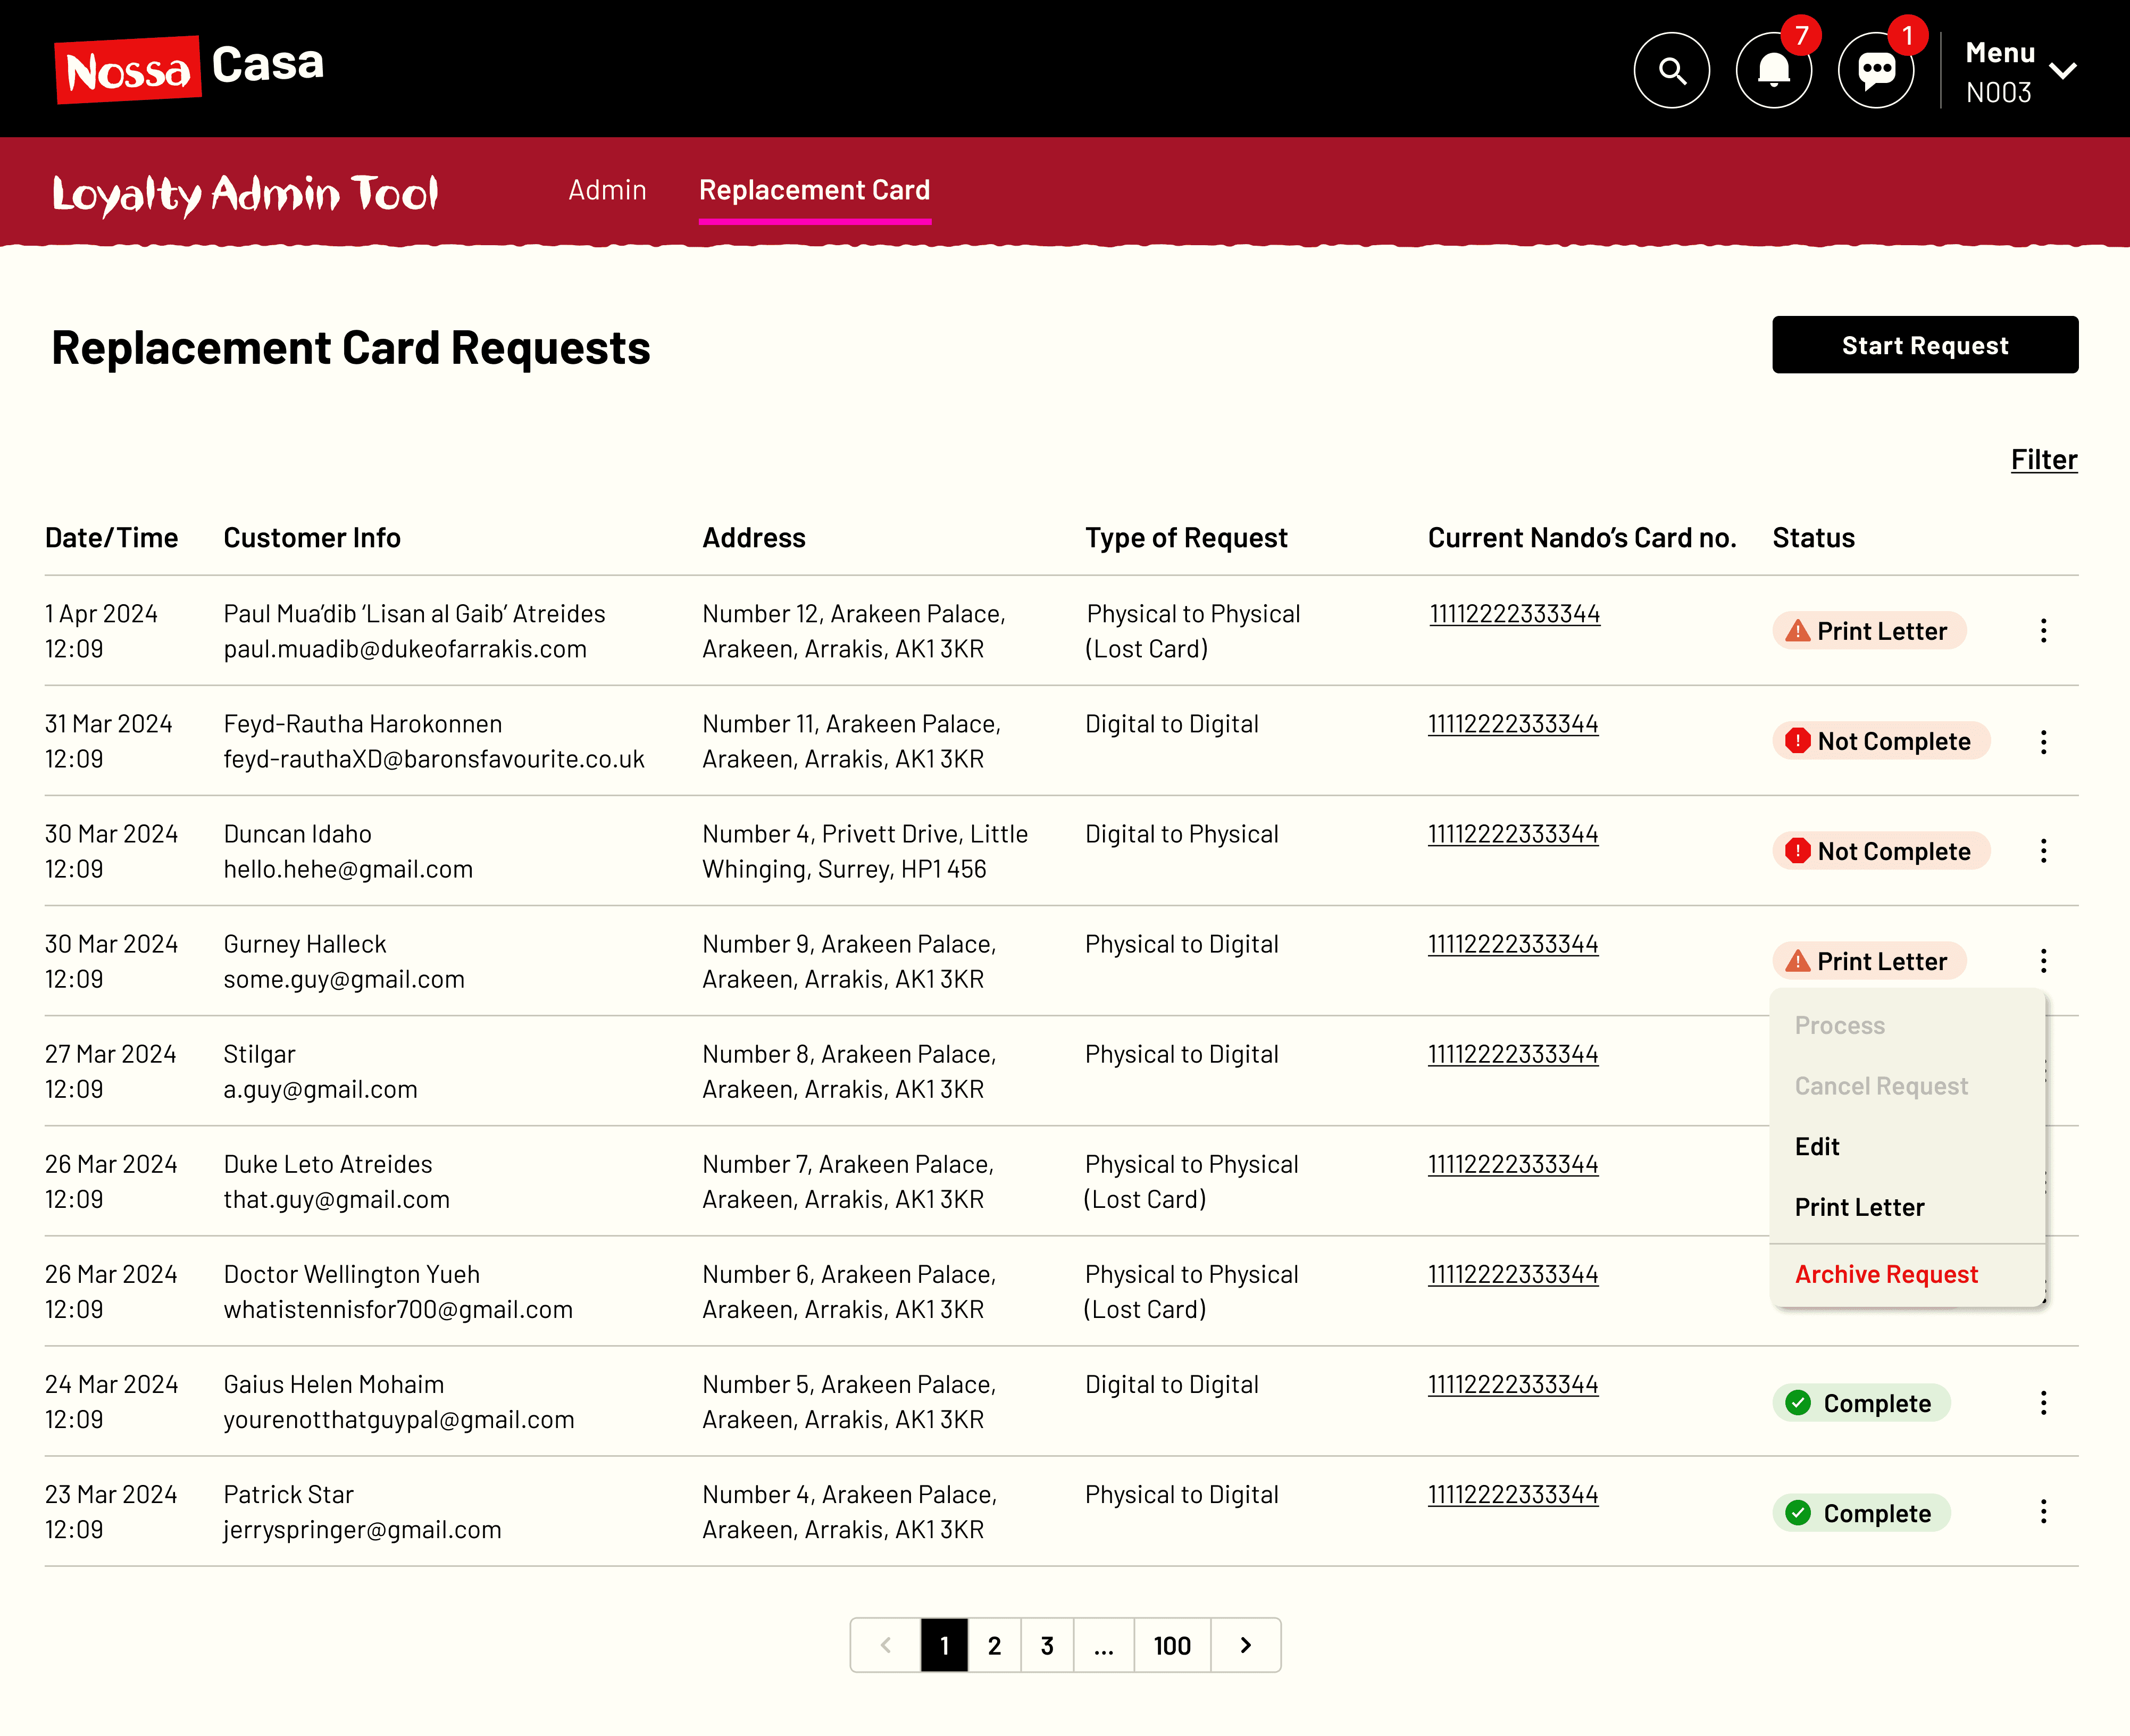Click the Print Letter badge for Gurney Halleck
2130x1736 pixels.
1869,961
